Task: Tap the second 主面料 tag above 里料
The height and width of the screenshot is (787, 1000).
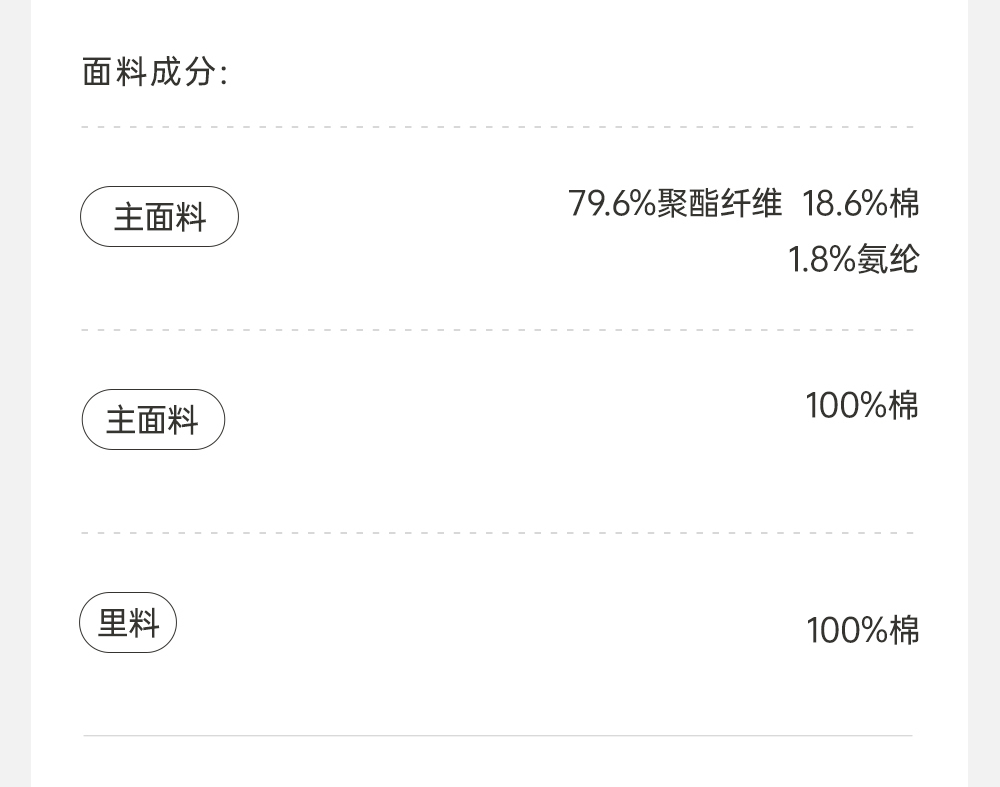Action: (153, 420)
